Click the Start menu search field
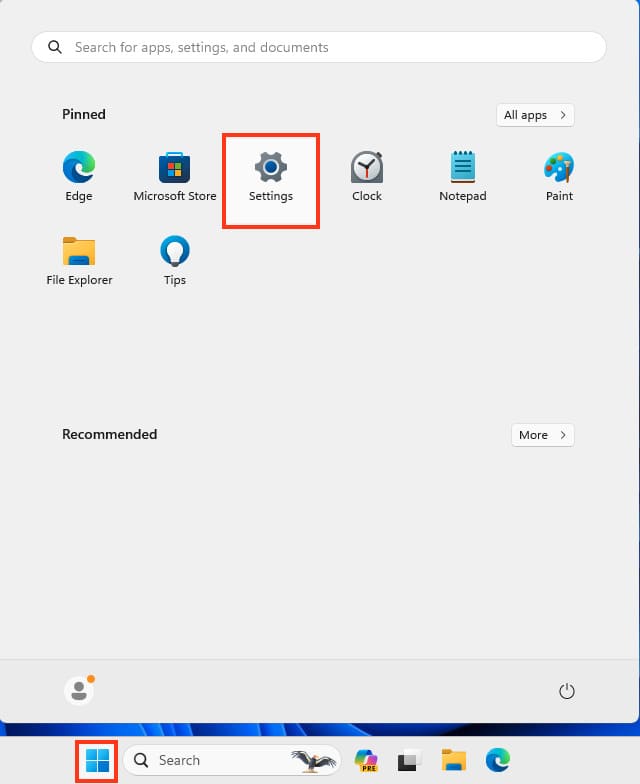The image size is (640, 784). 318,47
